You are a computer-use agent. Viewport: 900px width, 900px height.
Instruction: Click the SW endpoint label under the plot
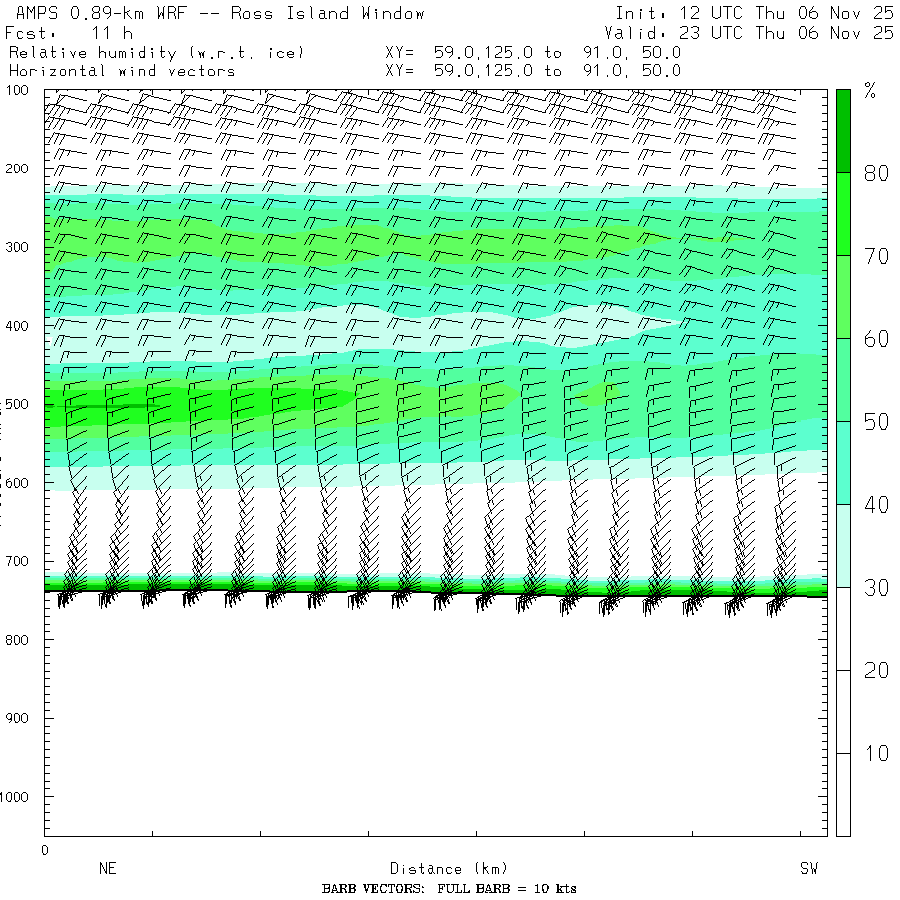(x=808, y=869)
